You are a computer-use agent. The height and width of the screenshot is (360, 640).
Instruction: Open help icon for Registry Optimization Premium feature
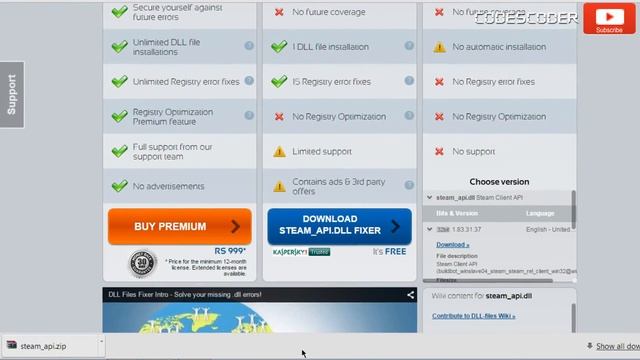click(x=249, y=116)
